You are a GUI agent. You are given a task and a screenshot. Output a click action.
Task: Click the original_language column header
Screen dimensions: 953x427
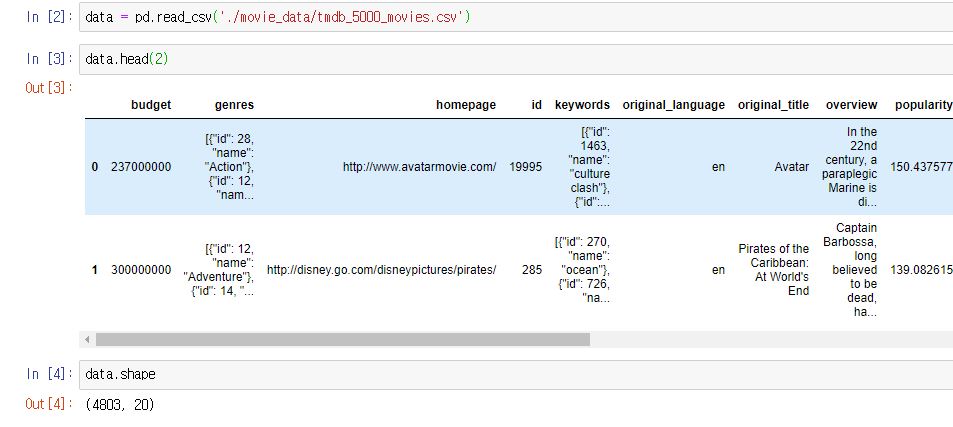click(x=673, y=104)
